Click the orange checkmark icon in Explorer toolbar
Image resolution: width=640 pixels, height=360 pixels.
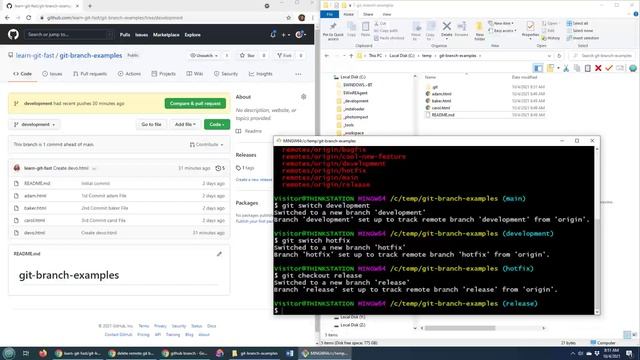[x=609, y=68]
